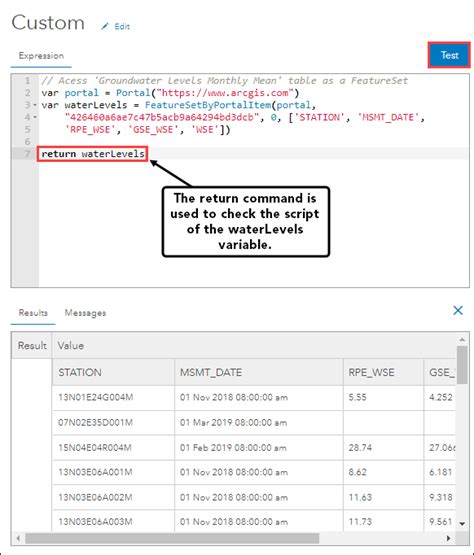Click the Edit link next to title
Image resolution: width=474 pixels, height=555 pixels.
pyautogui.click(x=122, y=27)
